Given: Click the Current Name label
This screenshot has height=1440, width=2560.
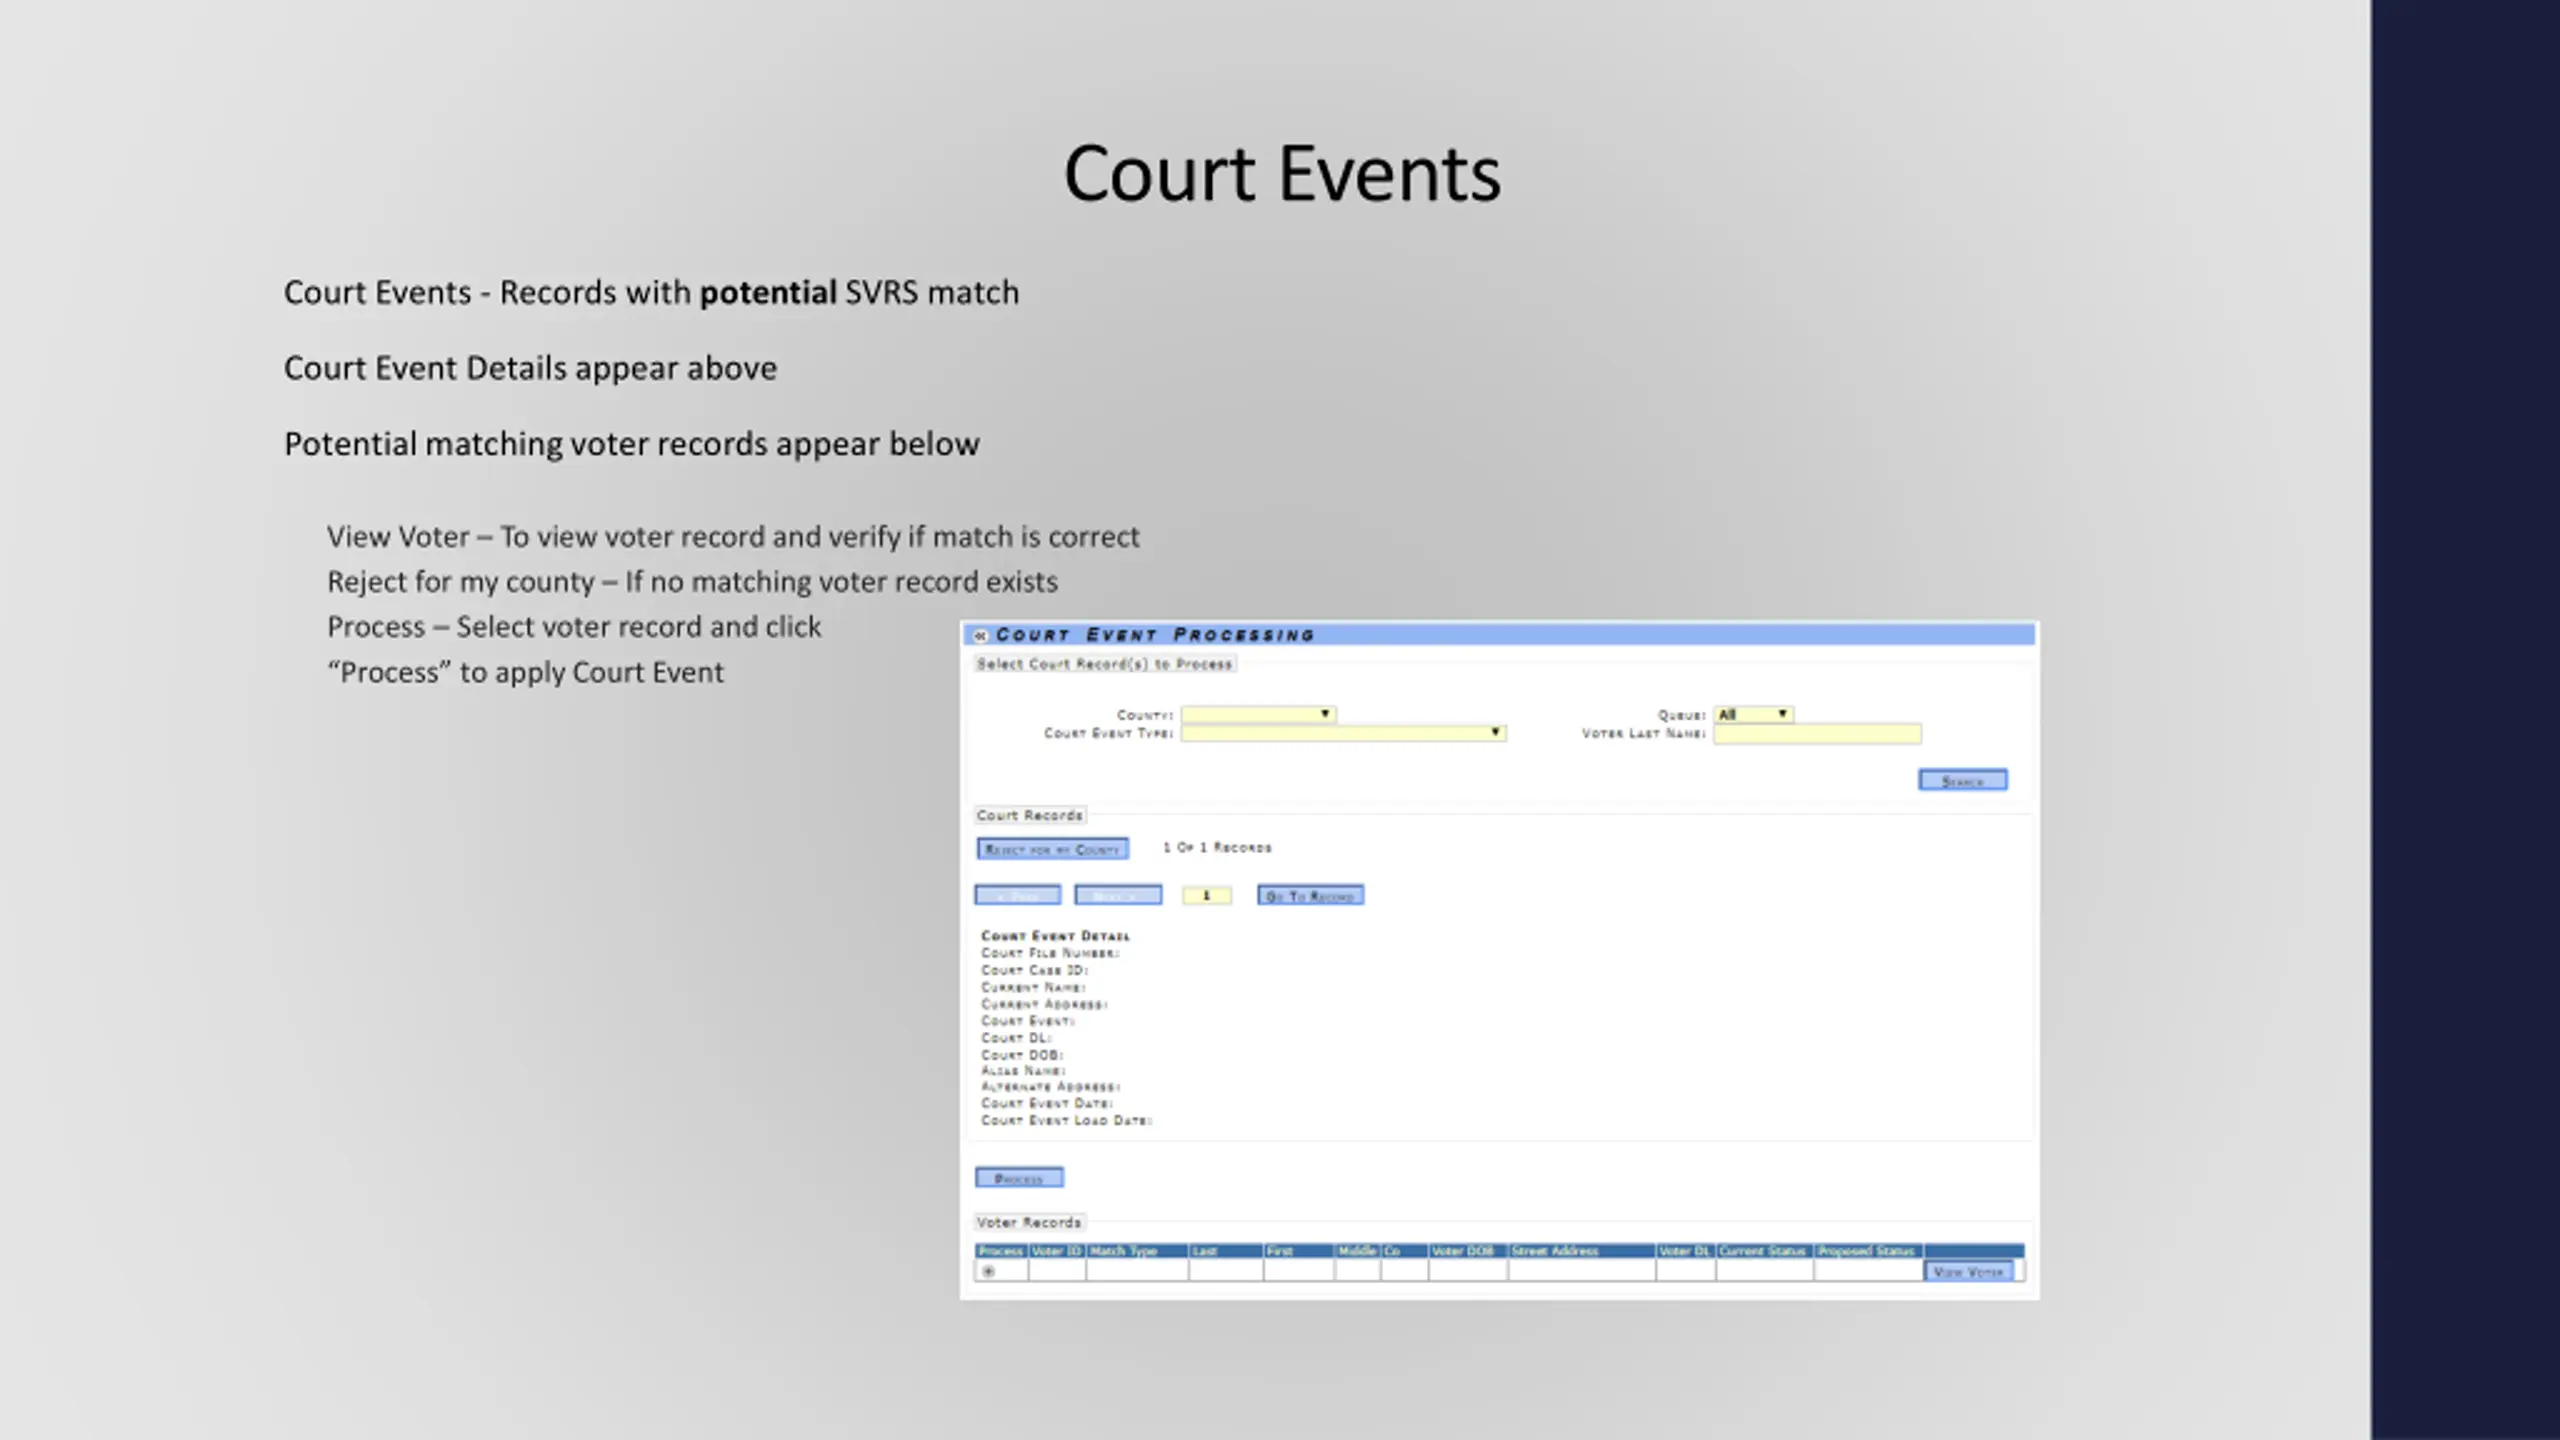Looking at the screenshot, I should tap(1033, 987).
